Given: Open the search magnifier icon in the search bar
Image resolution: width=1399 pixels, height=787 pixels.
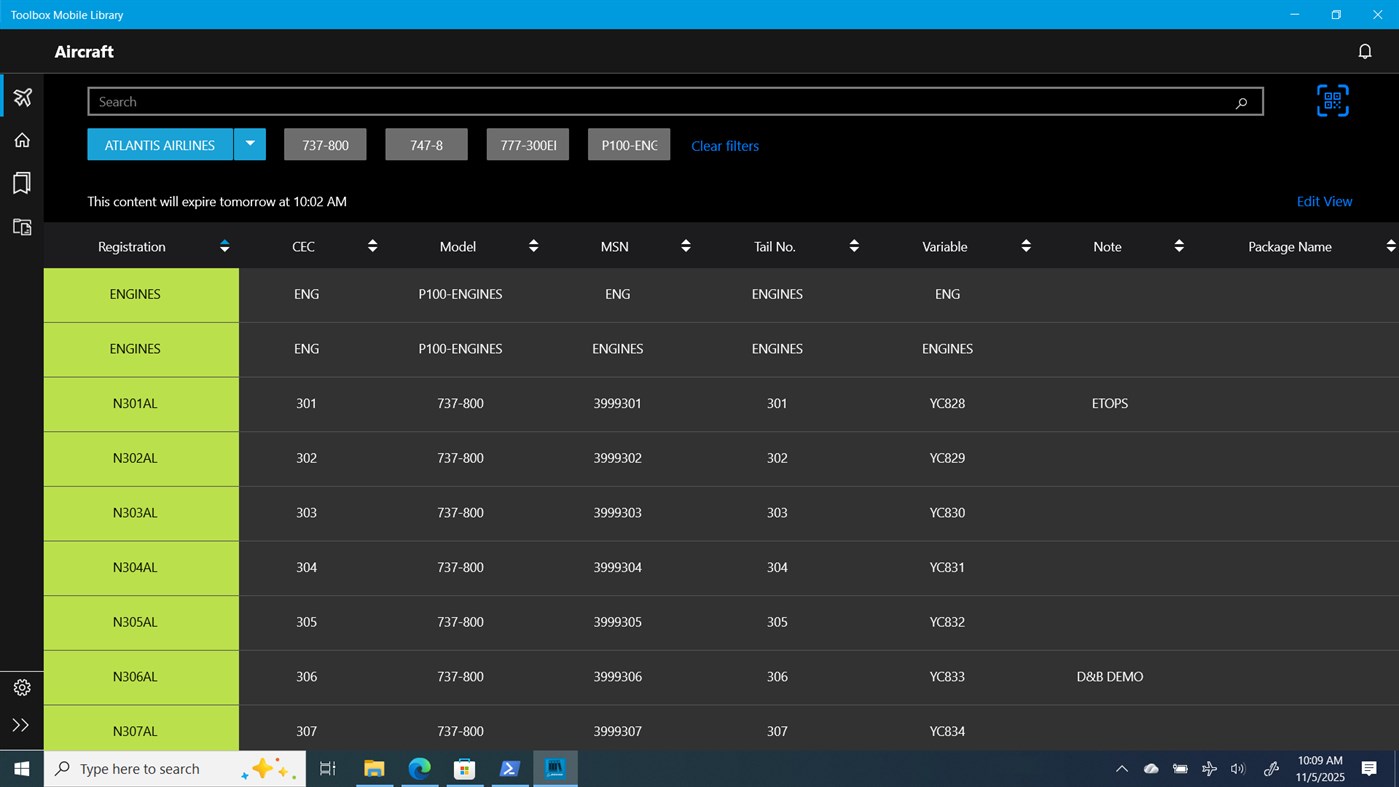Looking at the screenshot, I should [x=1241, y=102].
